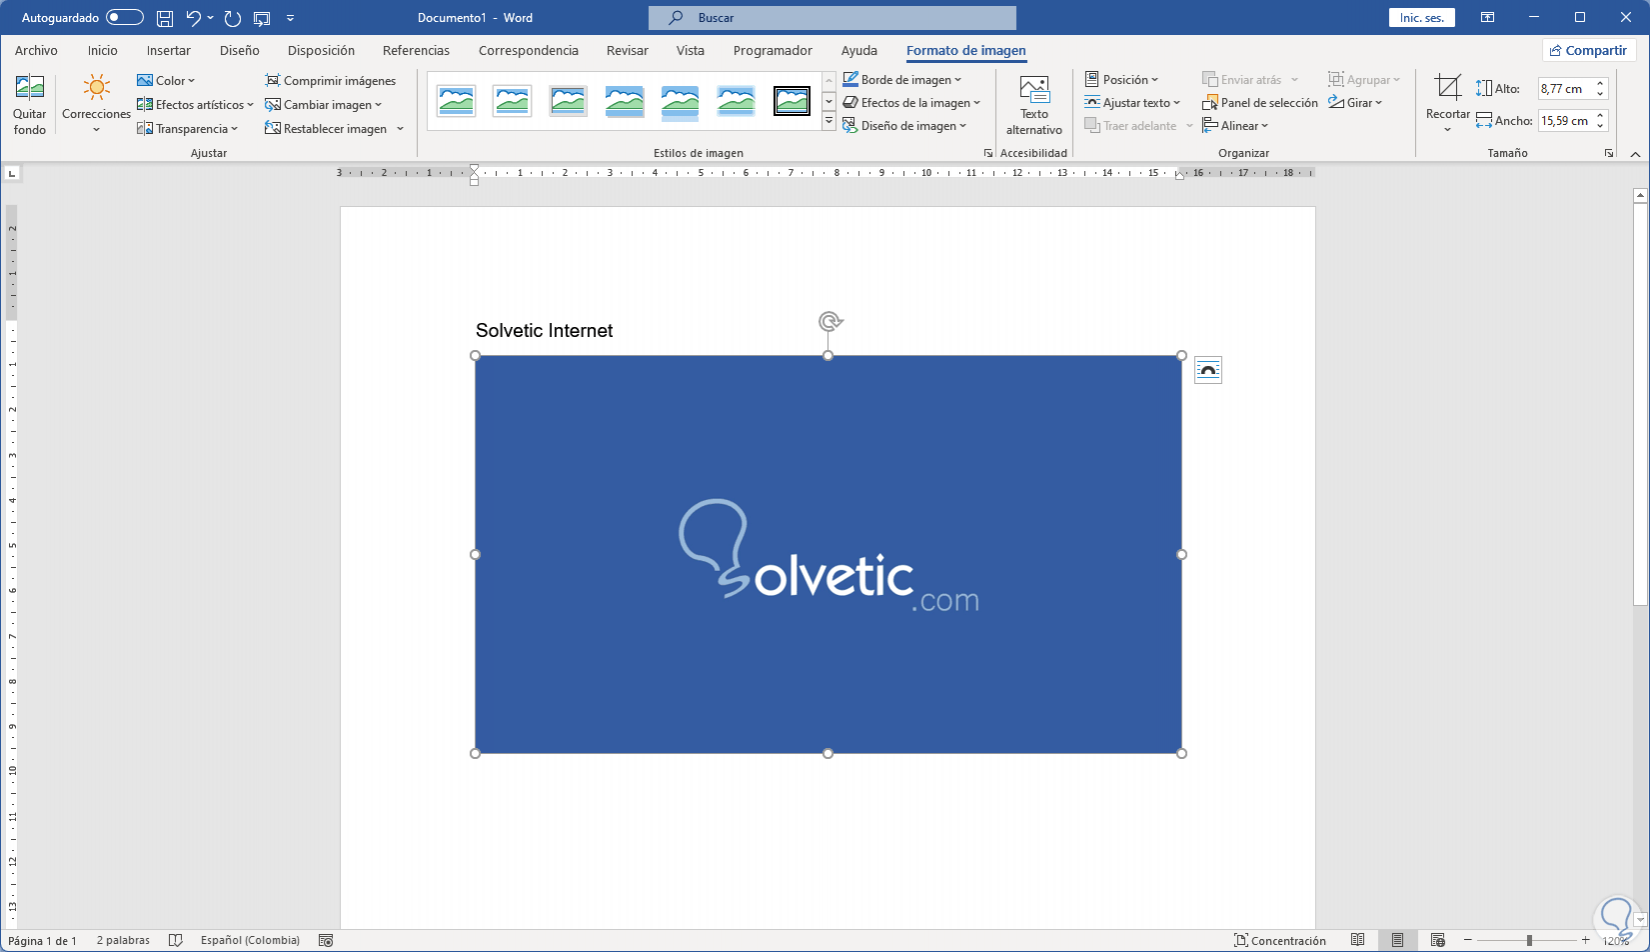Screen dimensions: 1650x952
Task: Open the Insertar tab
Action: point(168,51)
